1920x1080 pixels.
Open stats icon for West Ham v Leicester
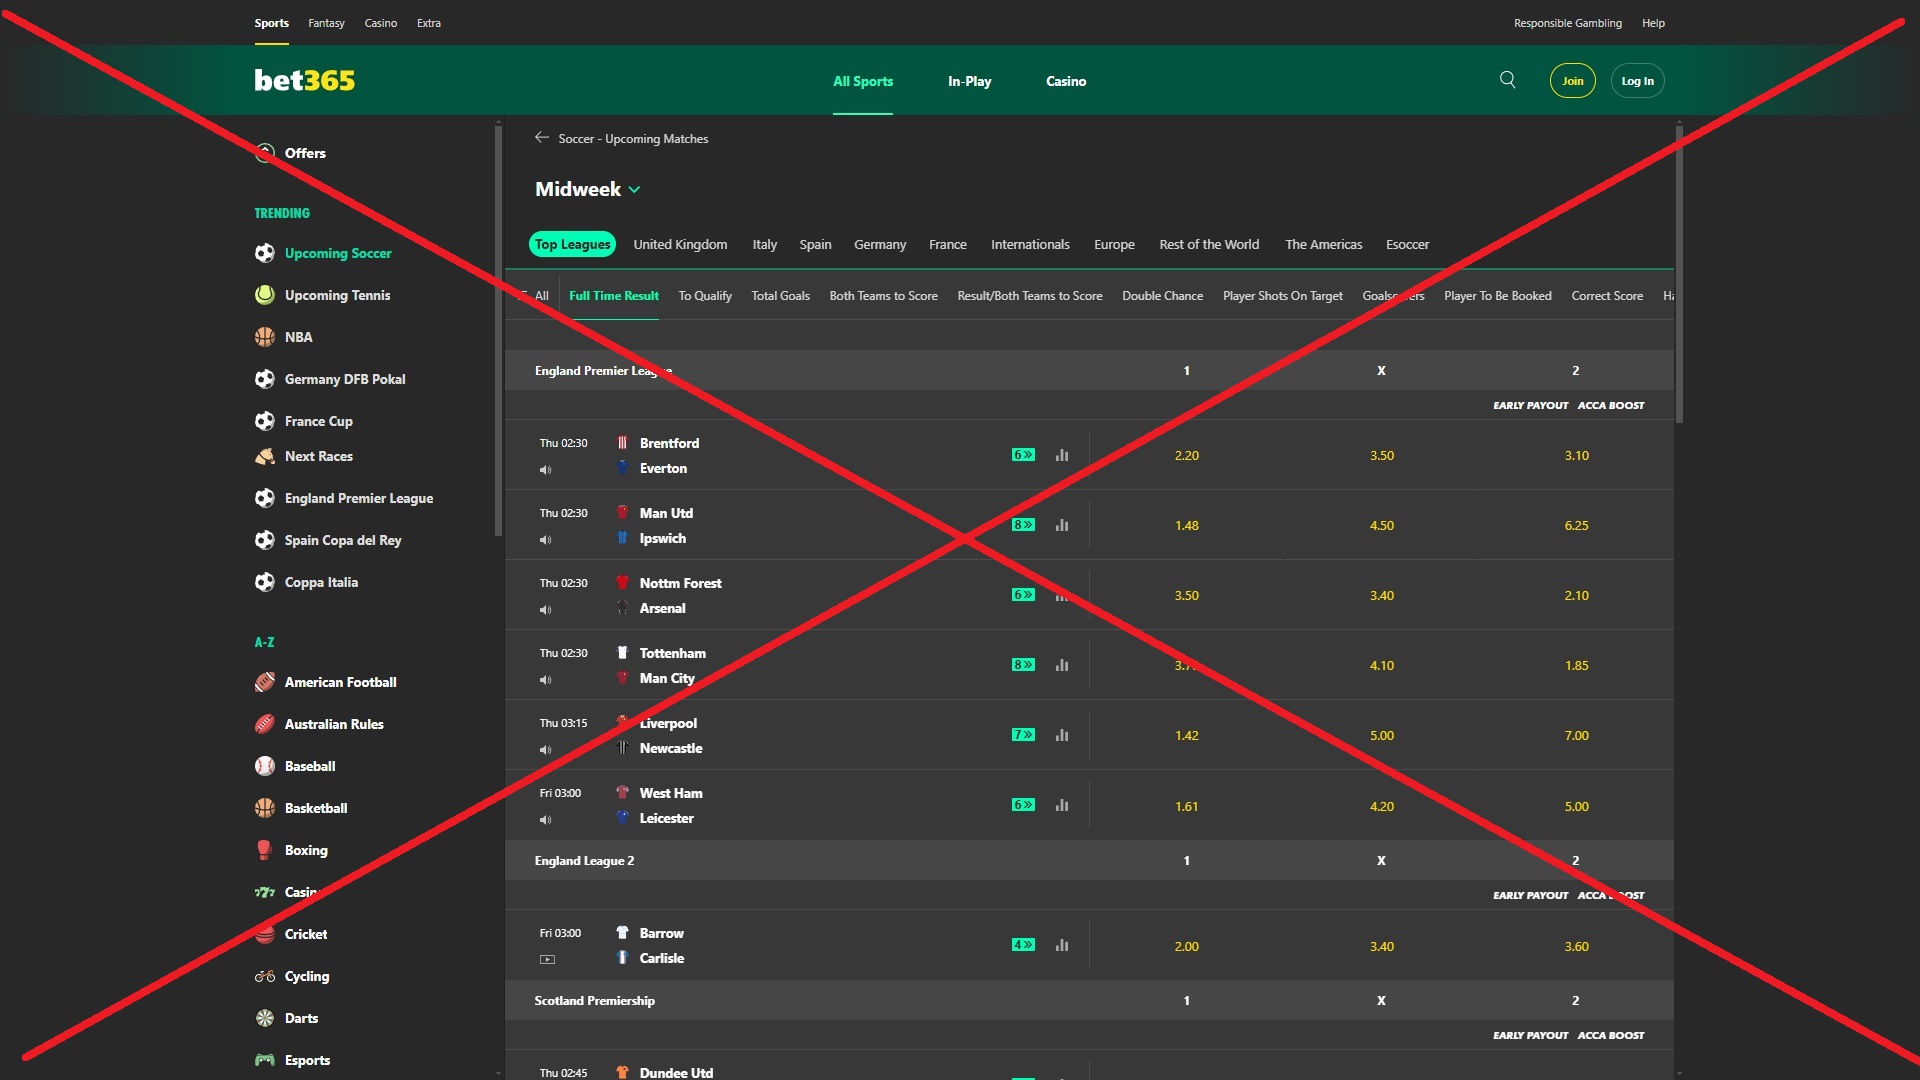tap(1062, 805)
